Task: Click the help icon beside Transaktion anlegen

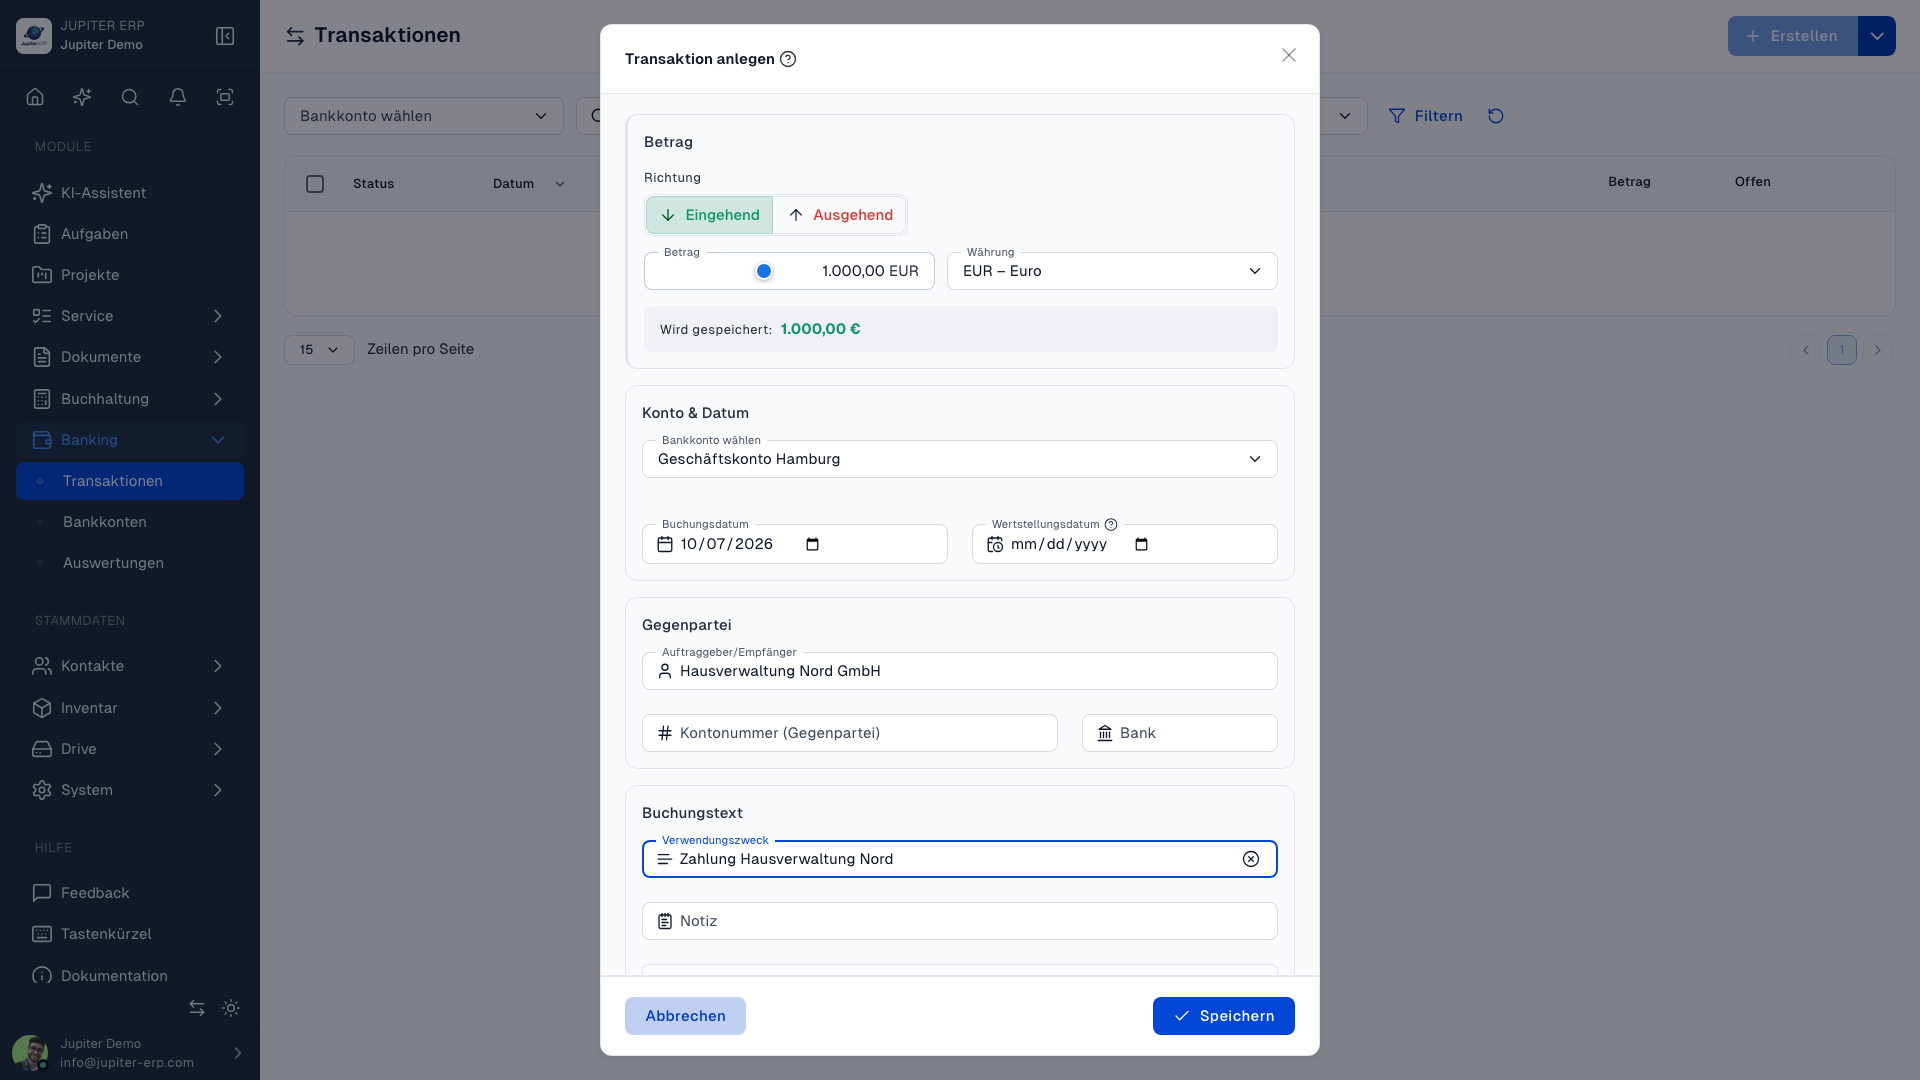Action: (788, 59)
